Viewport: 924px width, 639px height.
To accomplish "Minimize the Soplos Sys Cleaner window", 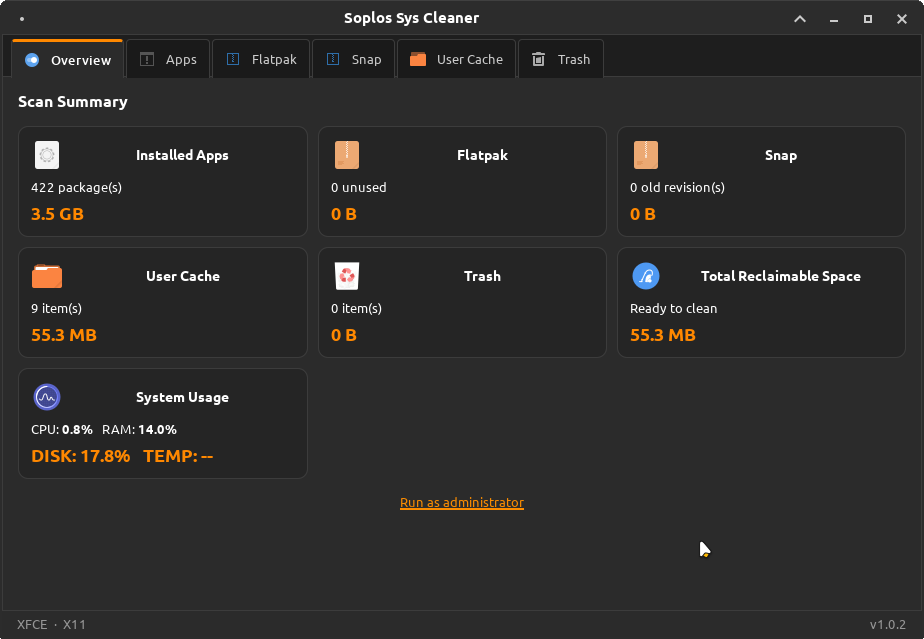I will [x=834, y=19].
